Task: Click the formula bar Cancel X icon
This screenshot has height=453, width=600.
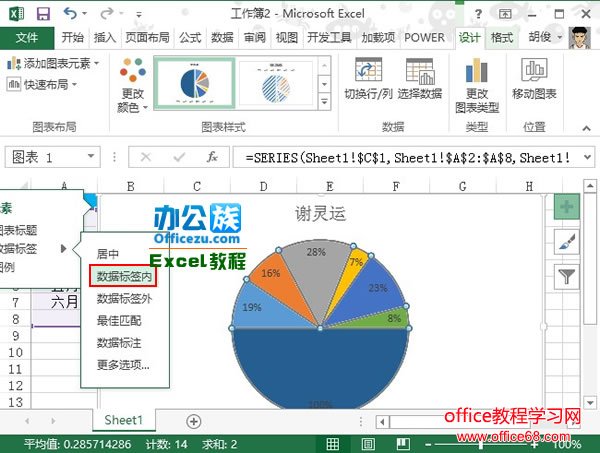Action: coord(146,157)
